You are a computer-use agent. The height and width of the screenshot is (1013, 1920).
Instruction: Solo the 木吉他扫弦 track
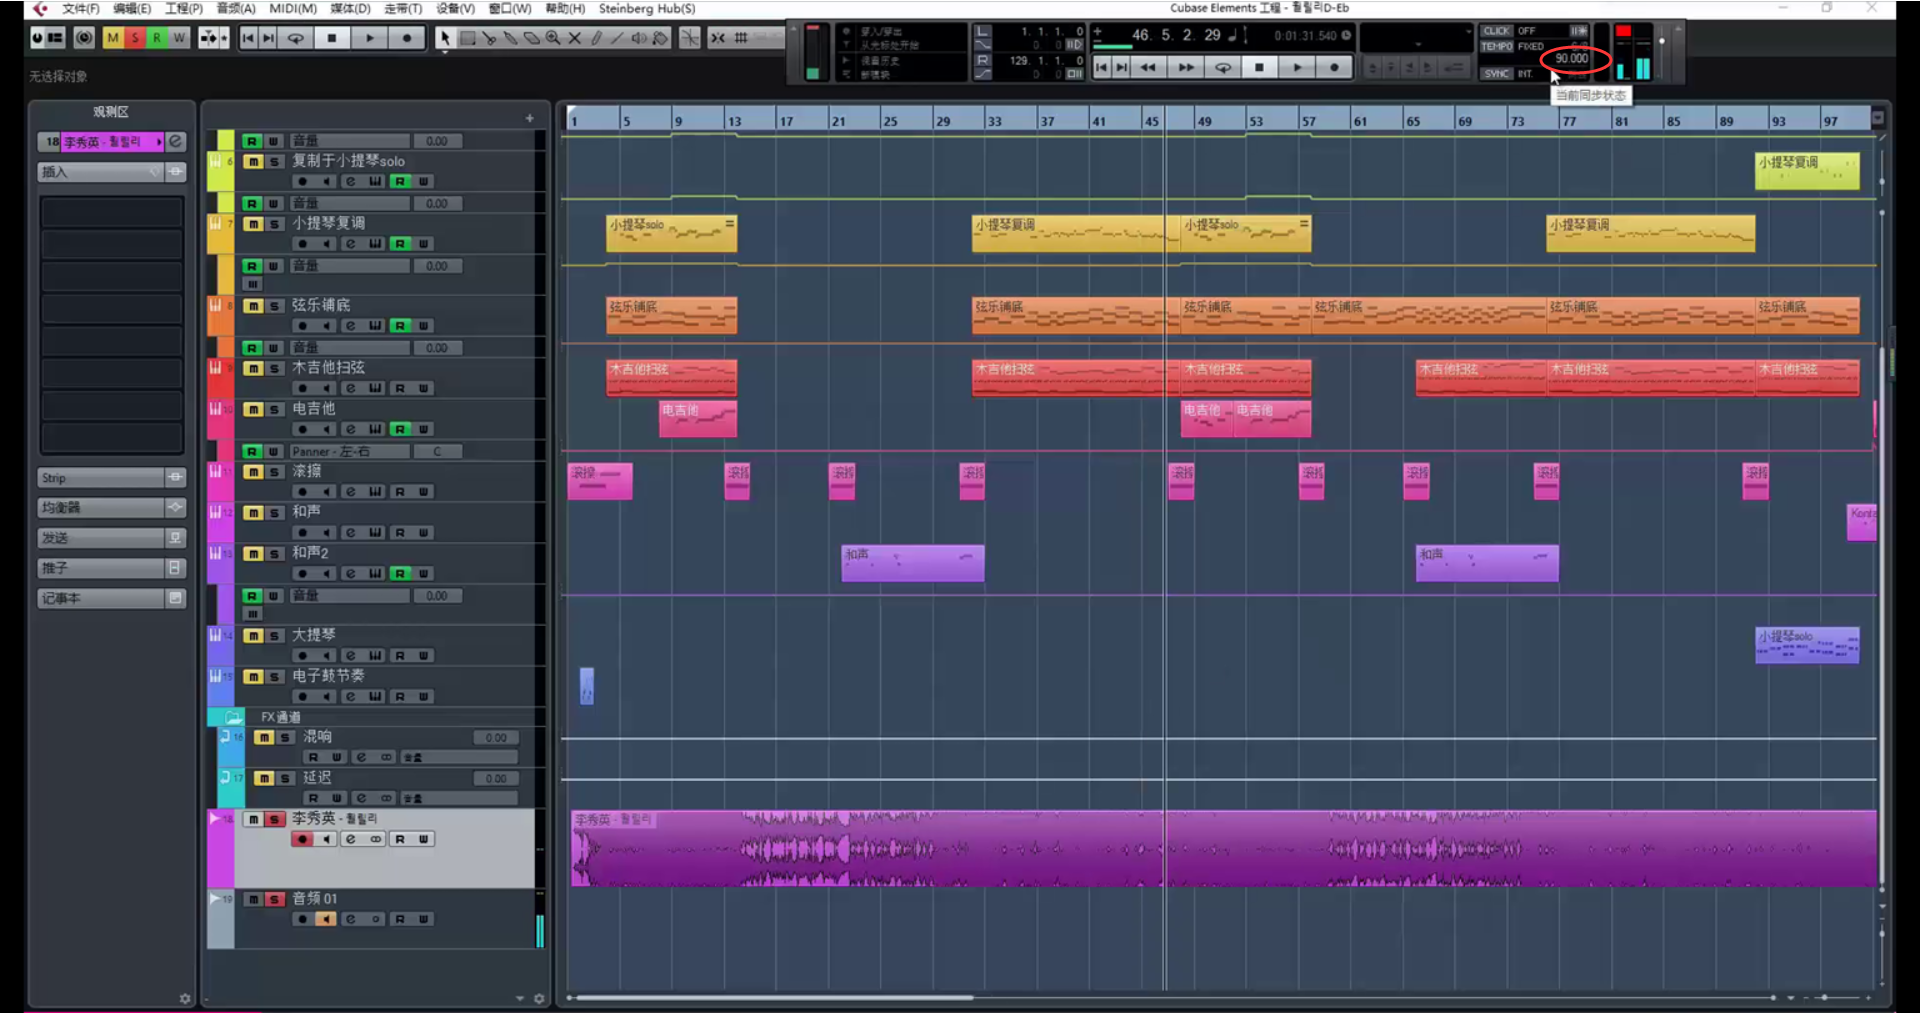[275, 369]
